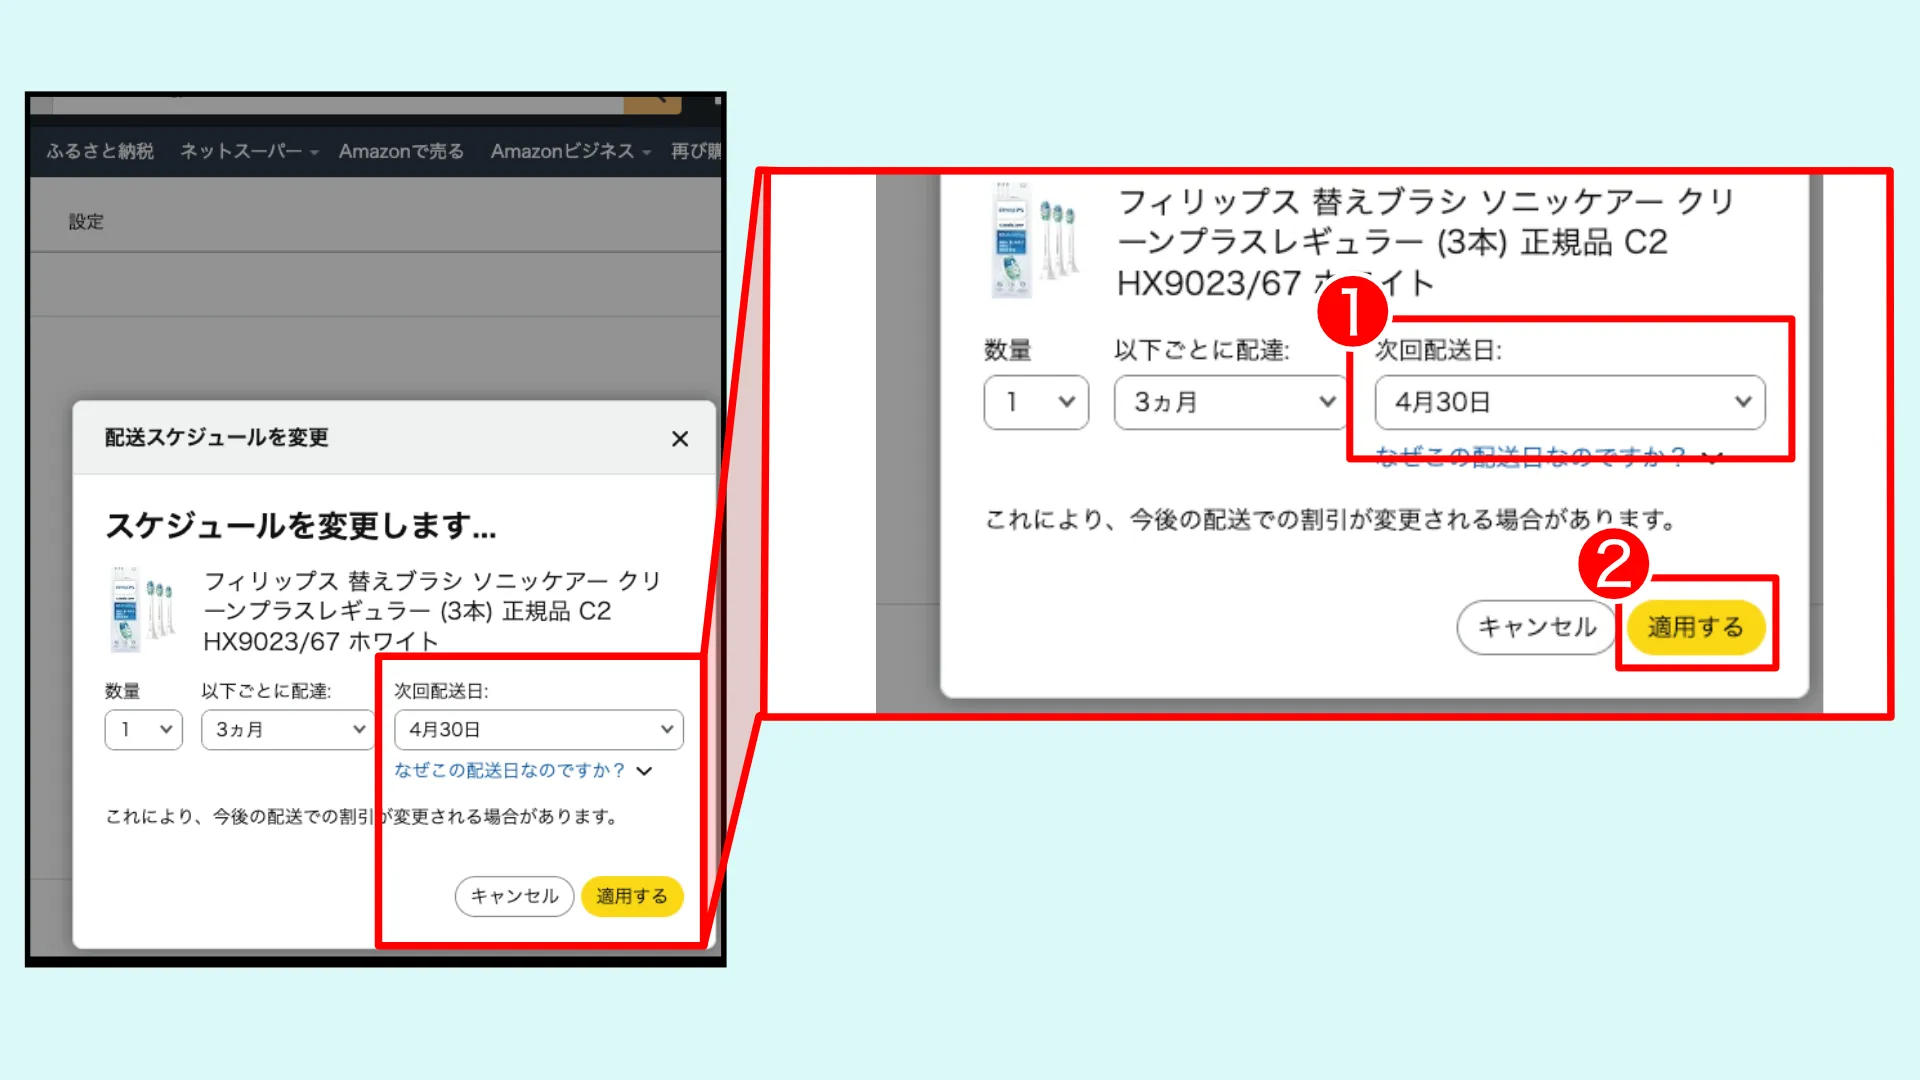Click the 設定 link

[x=87, y=221]
